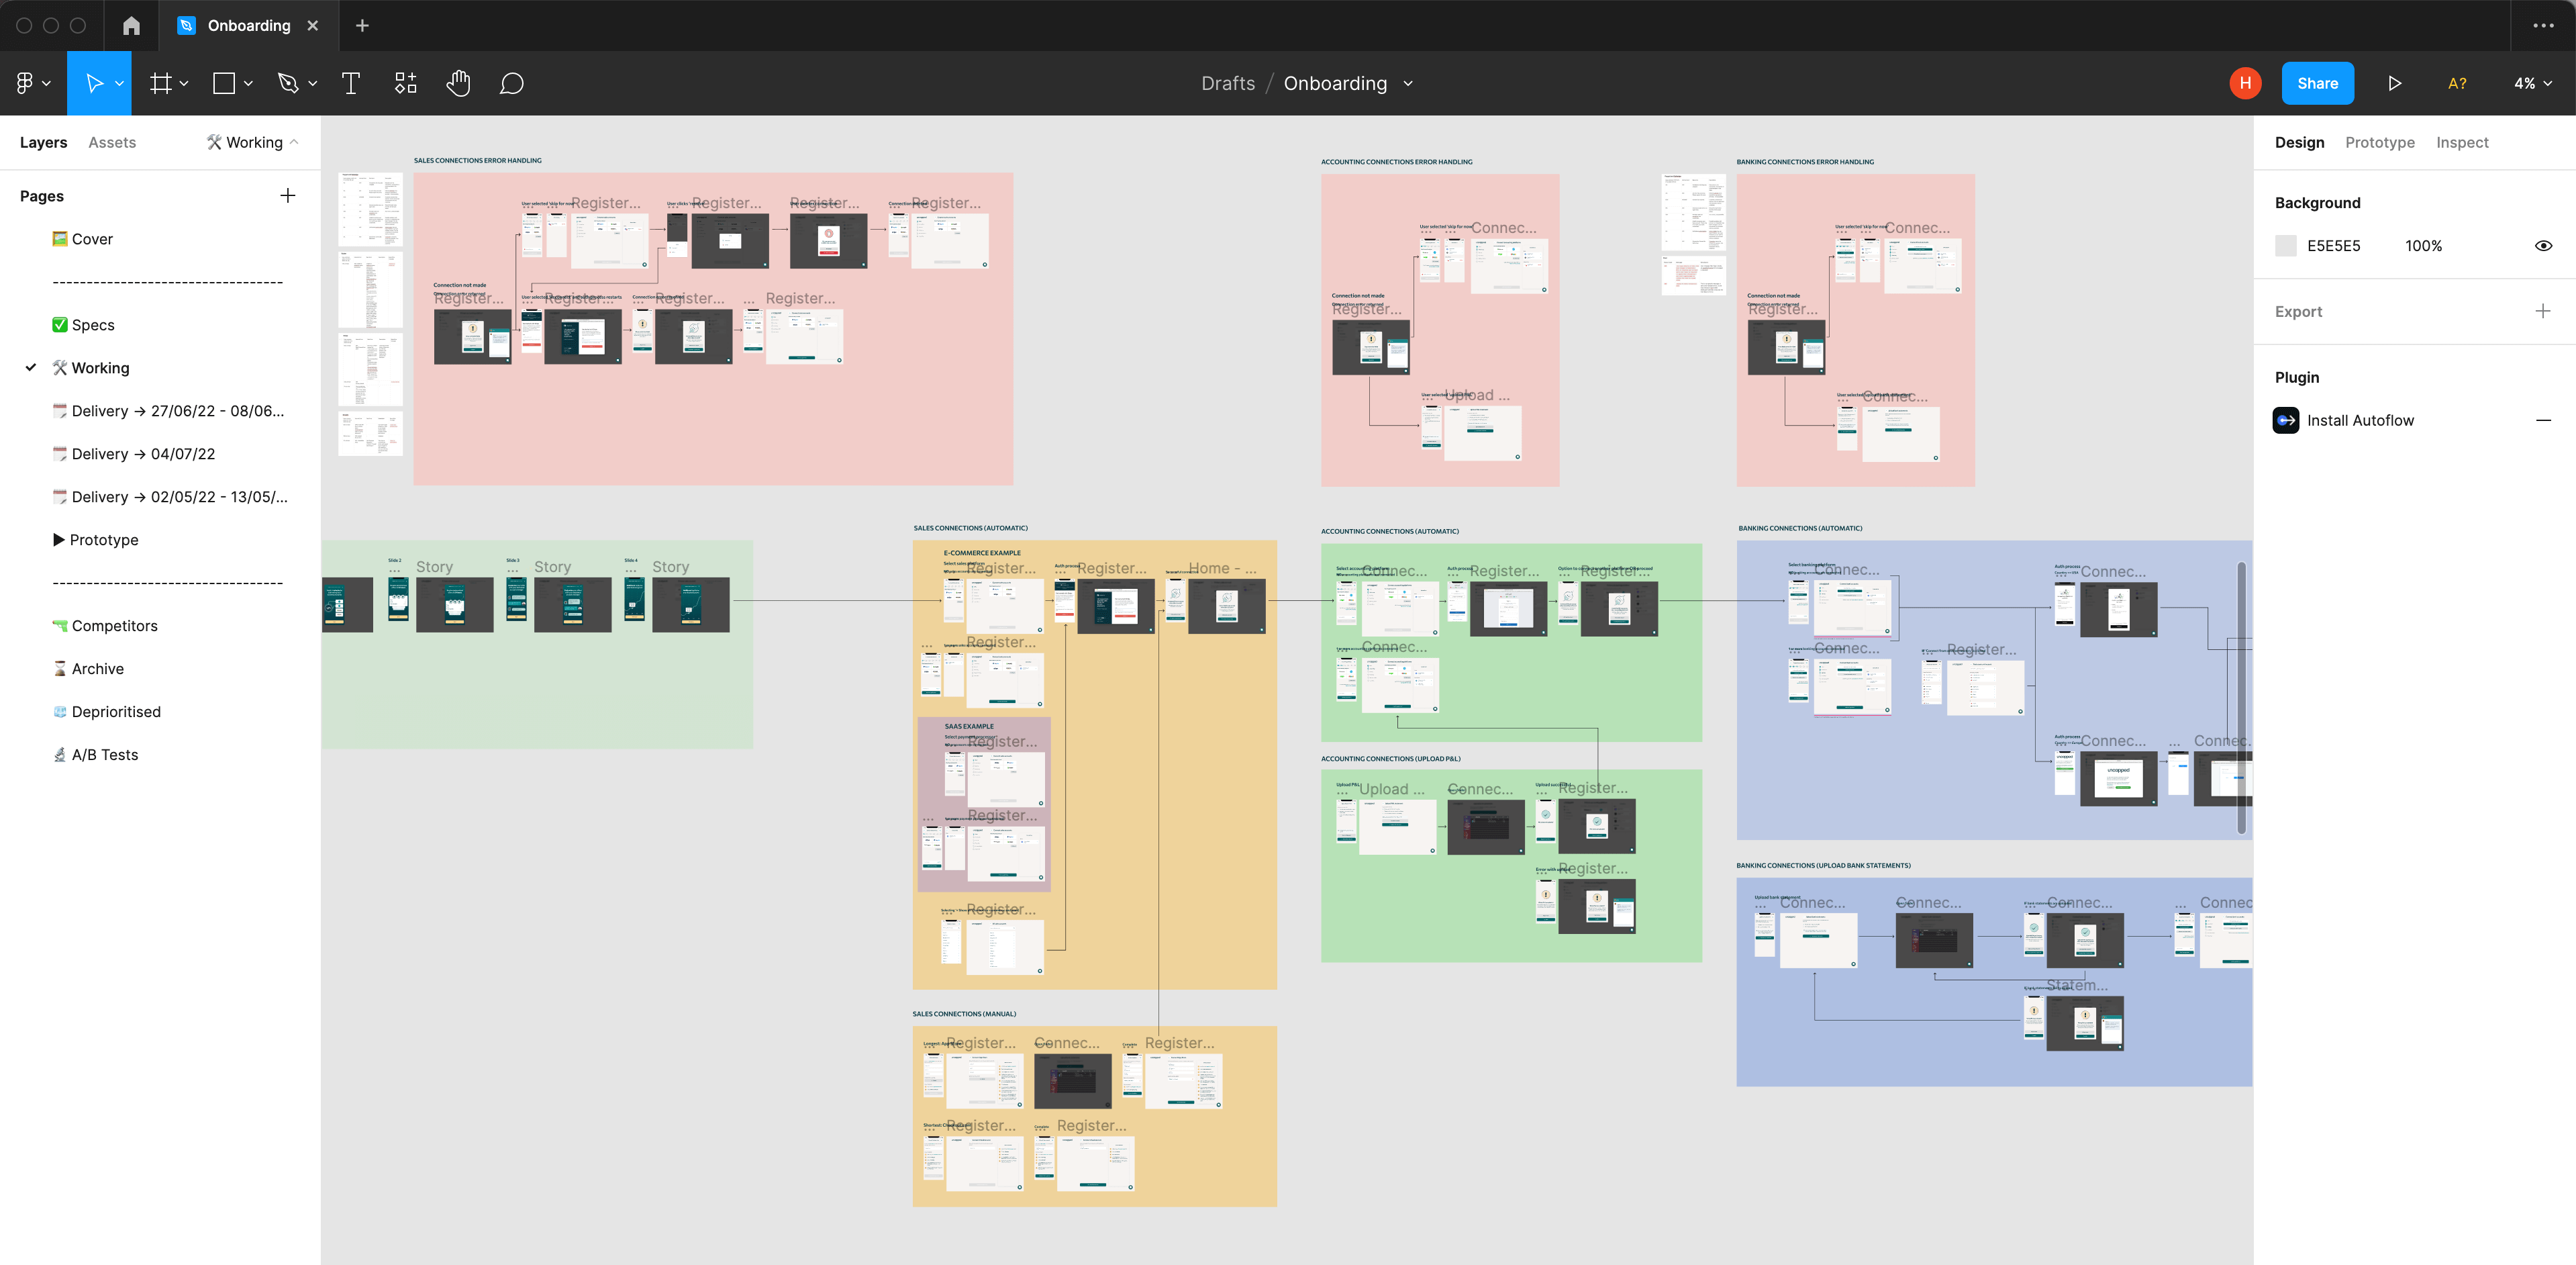Add a new page
The width and height of the screenshot is (2576, 1265).
point(287,196)
